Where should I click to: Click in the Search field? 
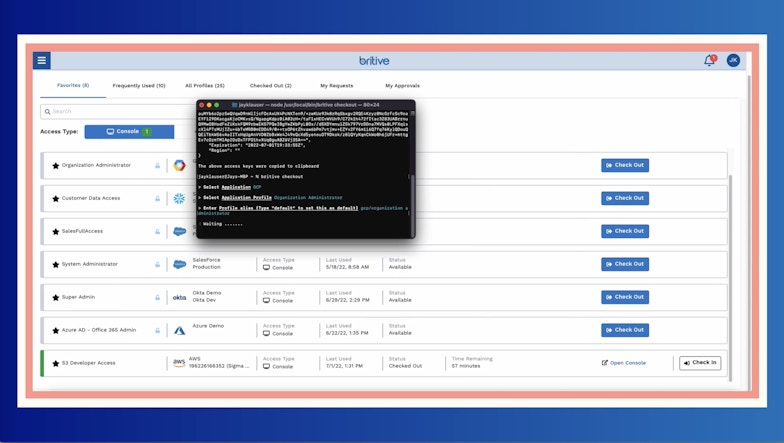[118, 112]
